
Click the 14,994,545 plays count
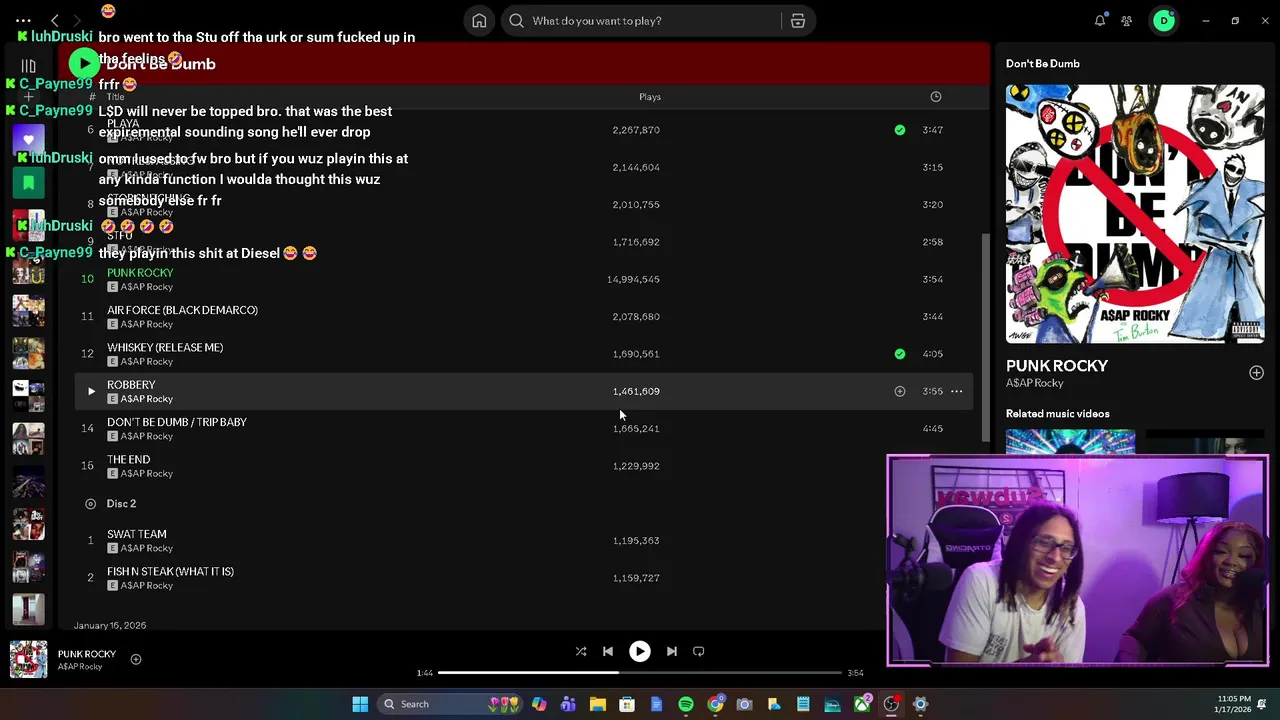click(x=633, y=279)
